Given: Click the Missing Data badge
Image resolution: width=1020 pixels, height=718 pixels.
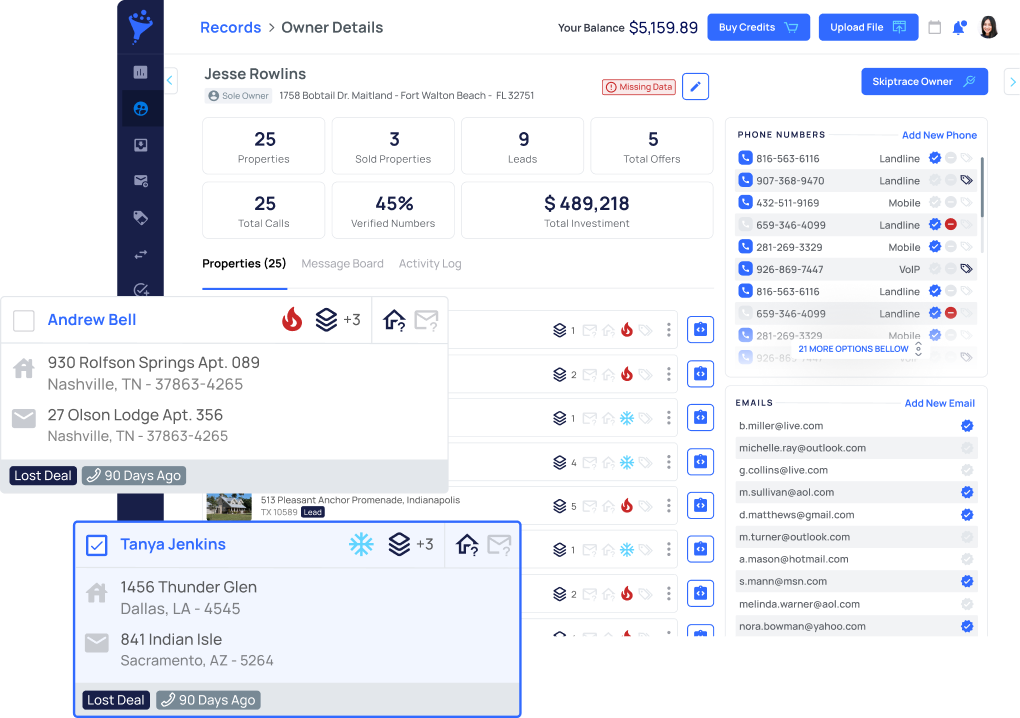Looking at the screenshot, I should [x=639, y=87].
